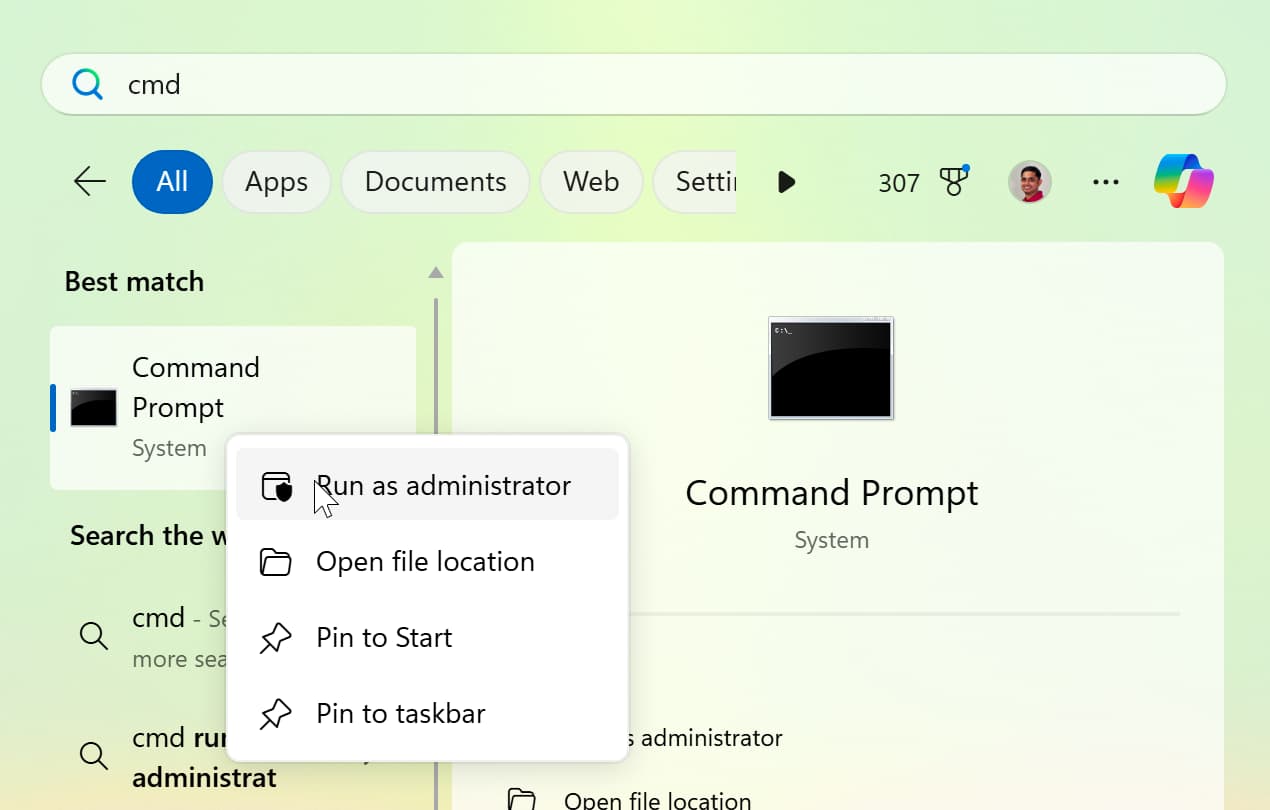The width and height of the screenshot is (1270, 810).
Task: Switch to the Documents filter tab
Action: click(435, 182)
